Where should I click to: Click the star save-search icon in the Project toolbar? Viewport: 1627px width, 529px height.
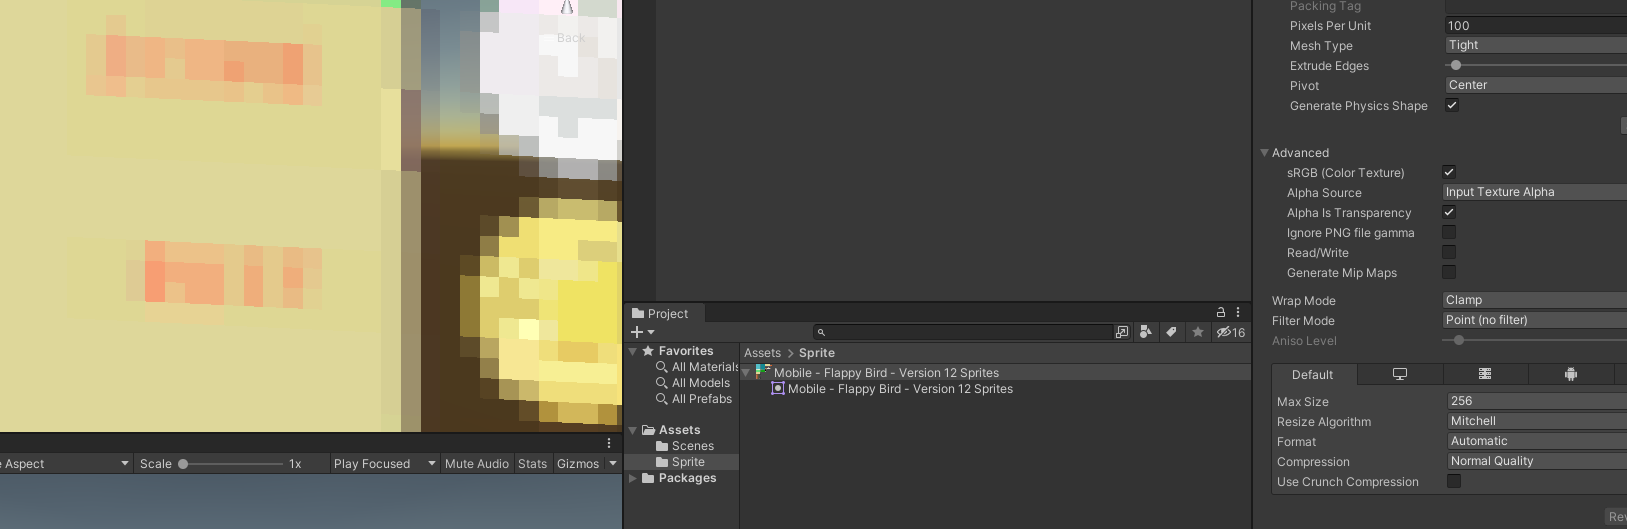(x=1198, y=332)
